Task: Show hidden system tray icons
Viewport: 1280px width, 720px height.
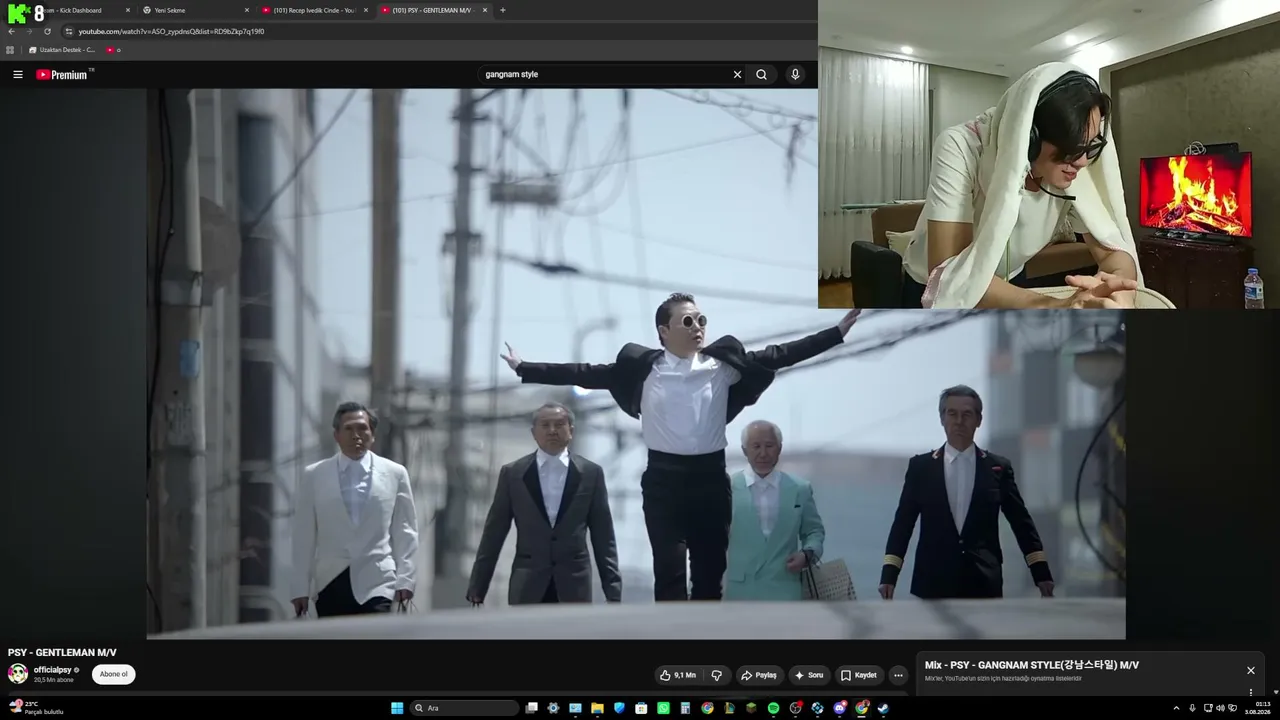Action: coord(1176,708)
